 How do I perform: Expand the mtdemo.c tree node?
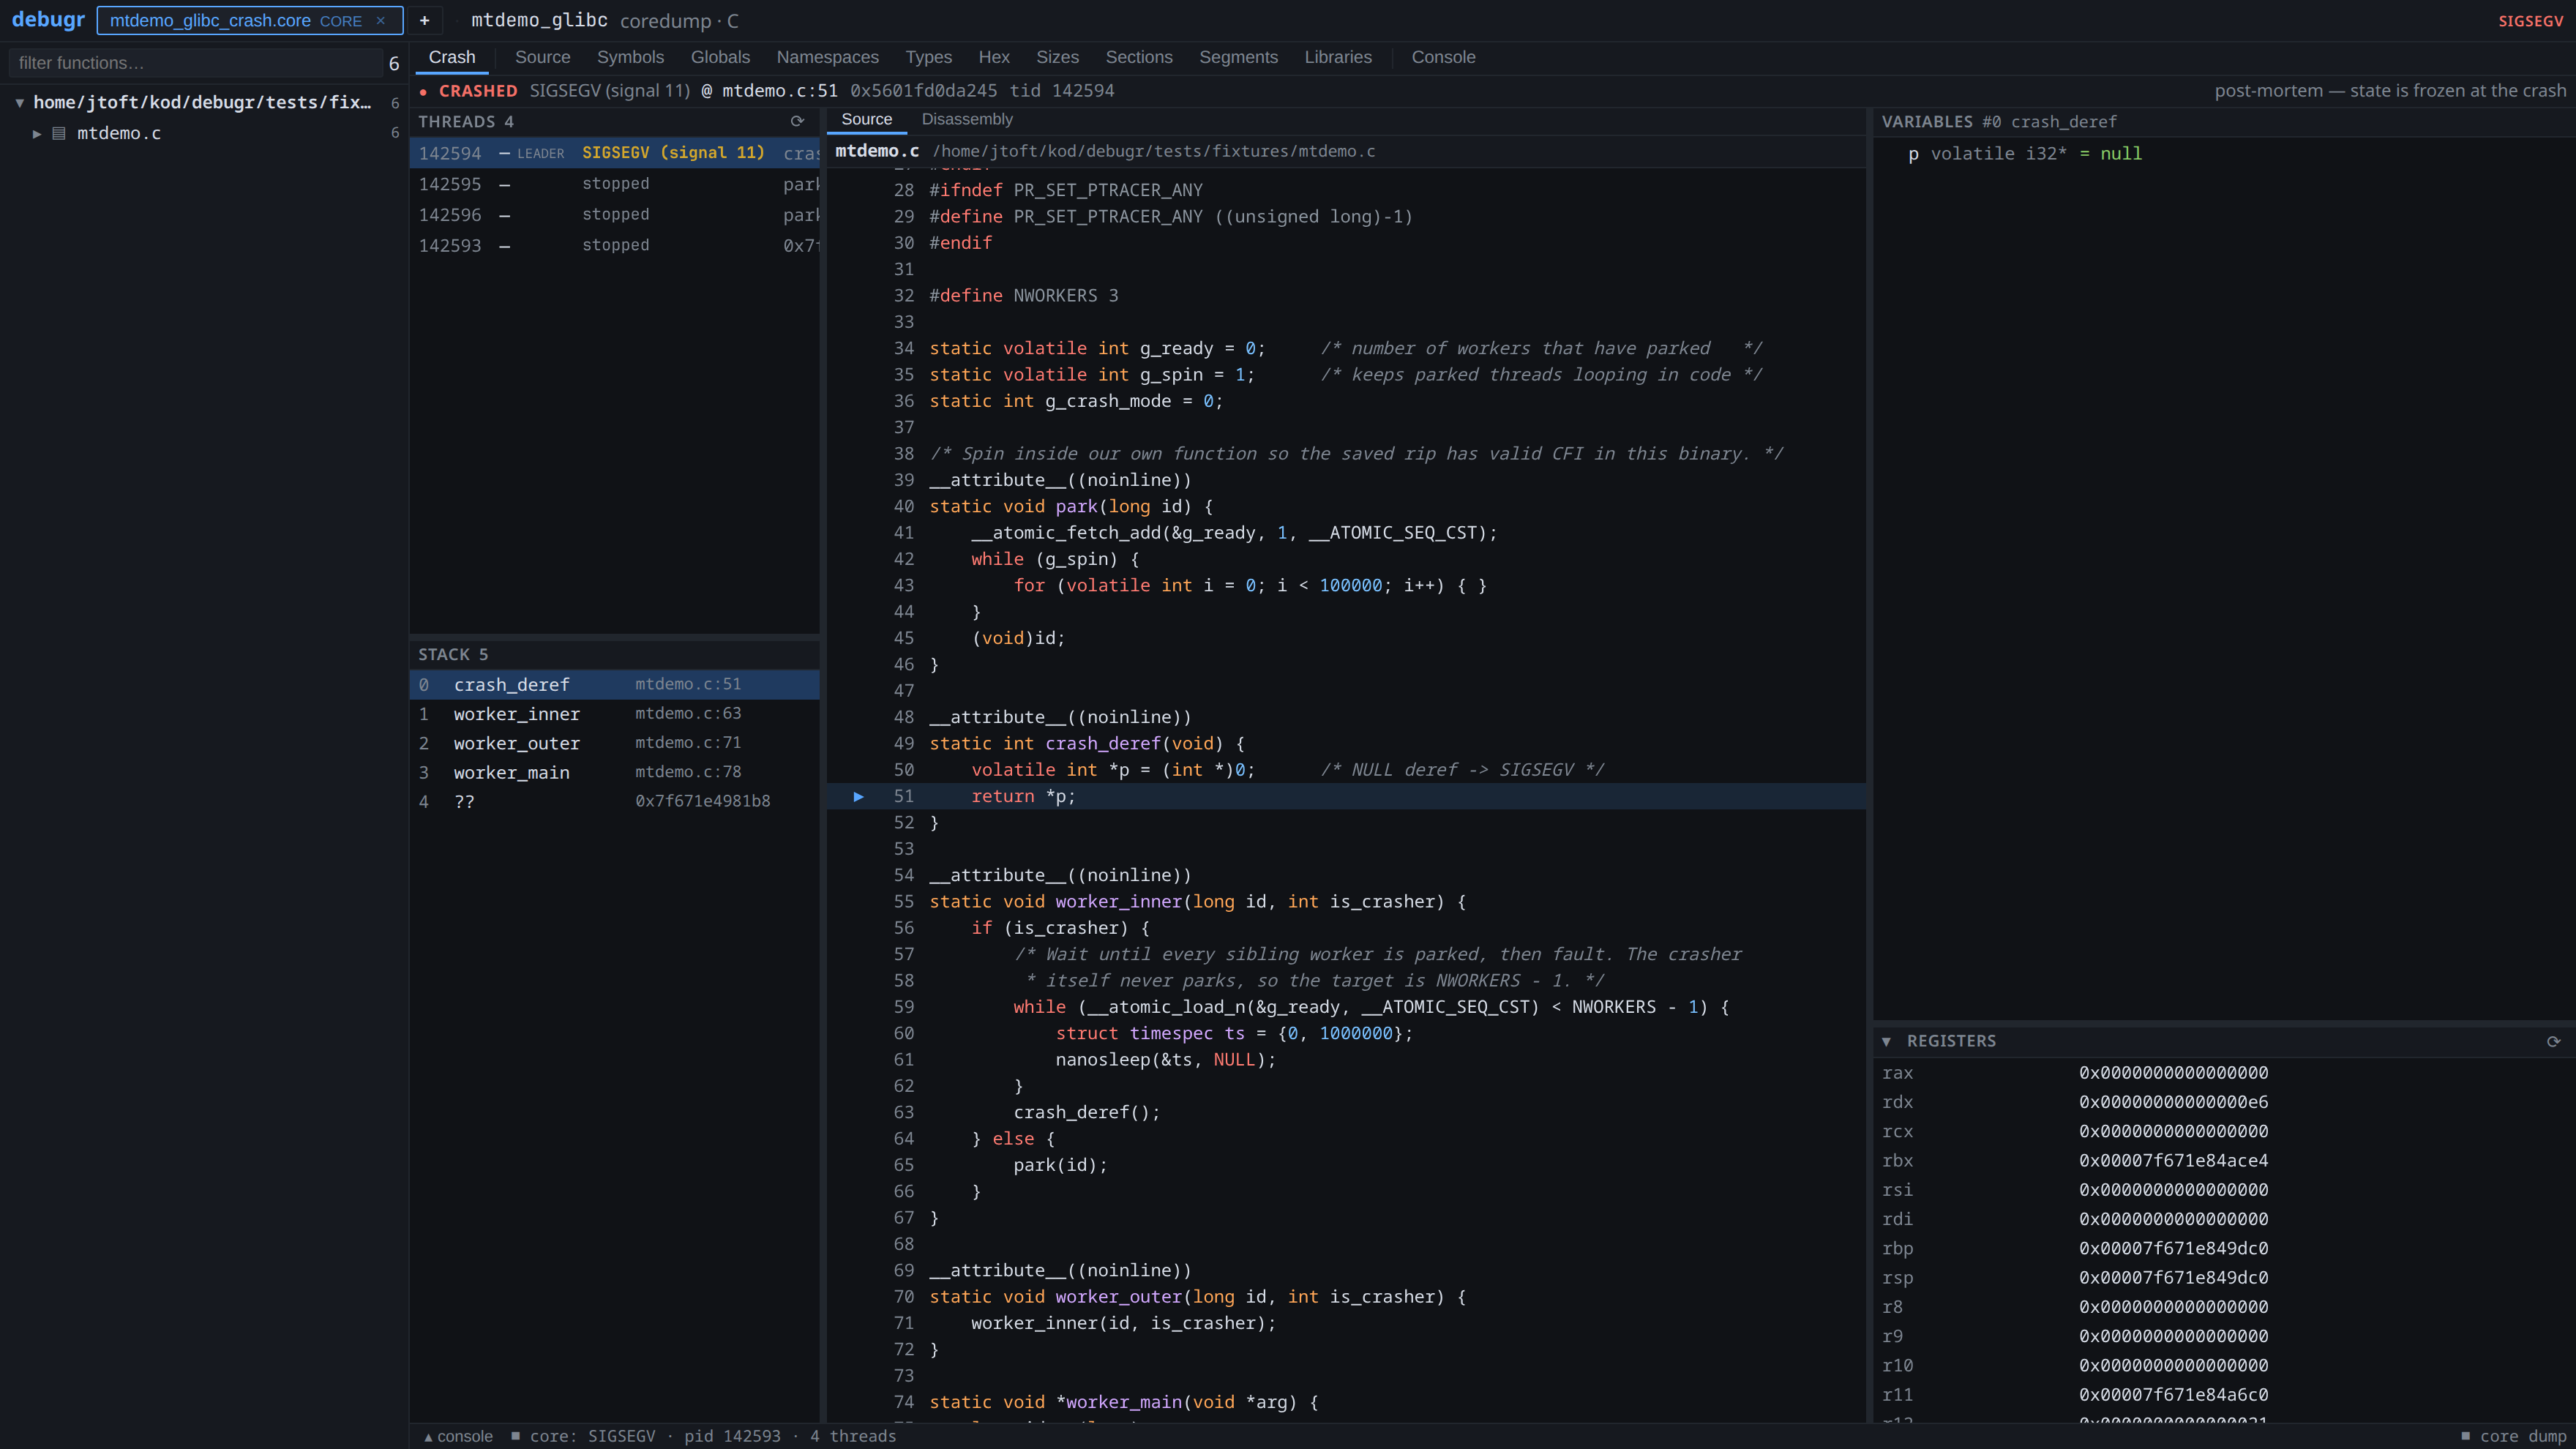(x=37, y=133)
